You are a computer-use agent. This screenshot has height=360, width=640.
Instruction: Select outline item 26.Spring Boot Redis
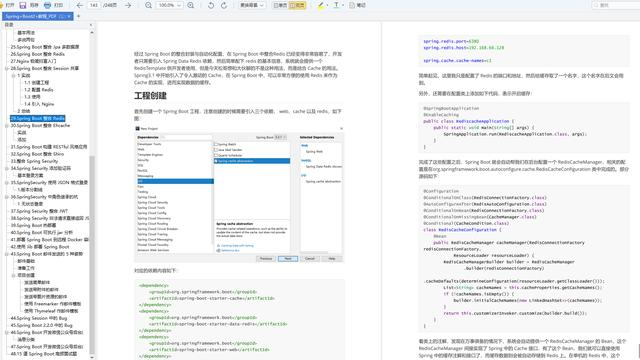click(38, 54)
